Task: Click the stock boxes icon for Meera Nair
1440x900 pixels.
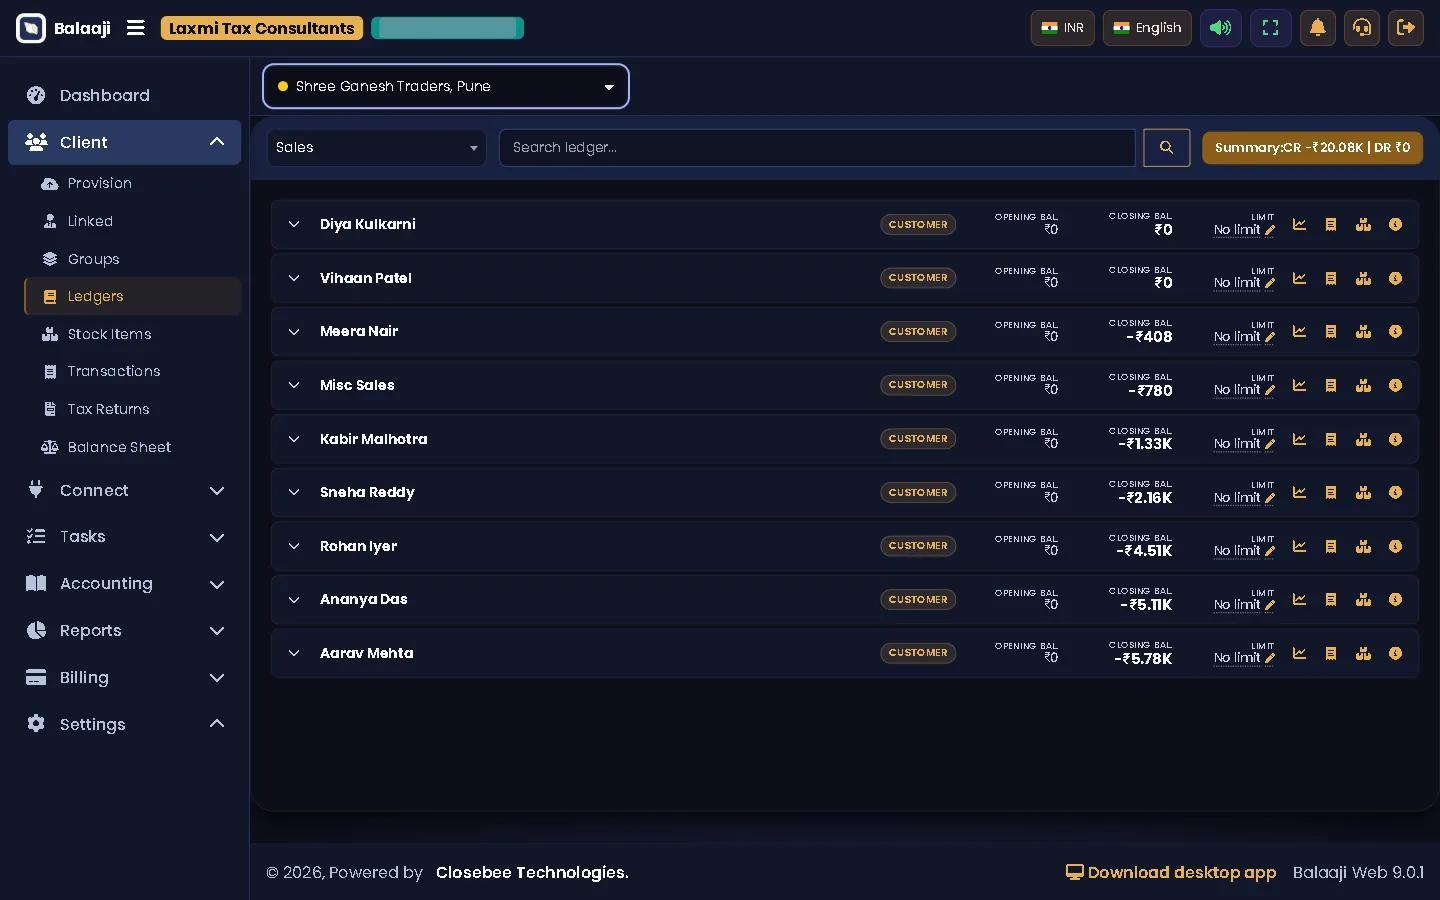Action: (x=1363, y=332)
